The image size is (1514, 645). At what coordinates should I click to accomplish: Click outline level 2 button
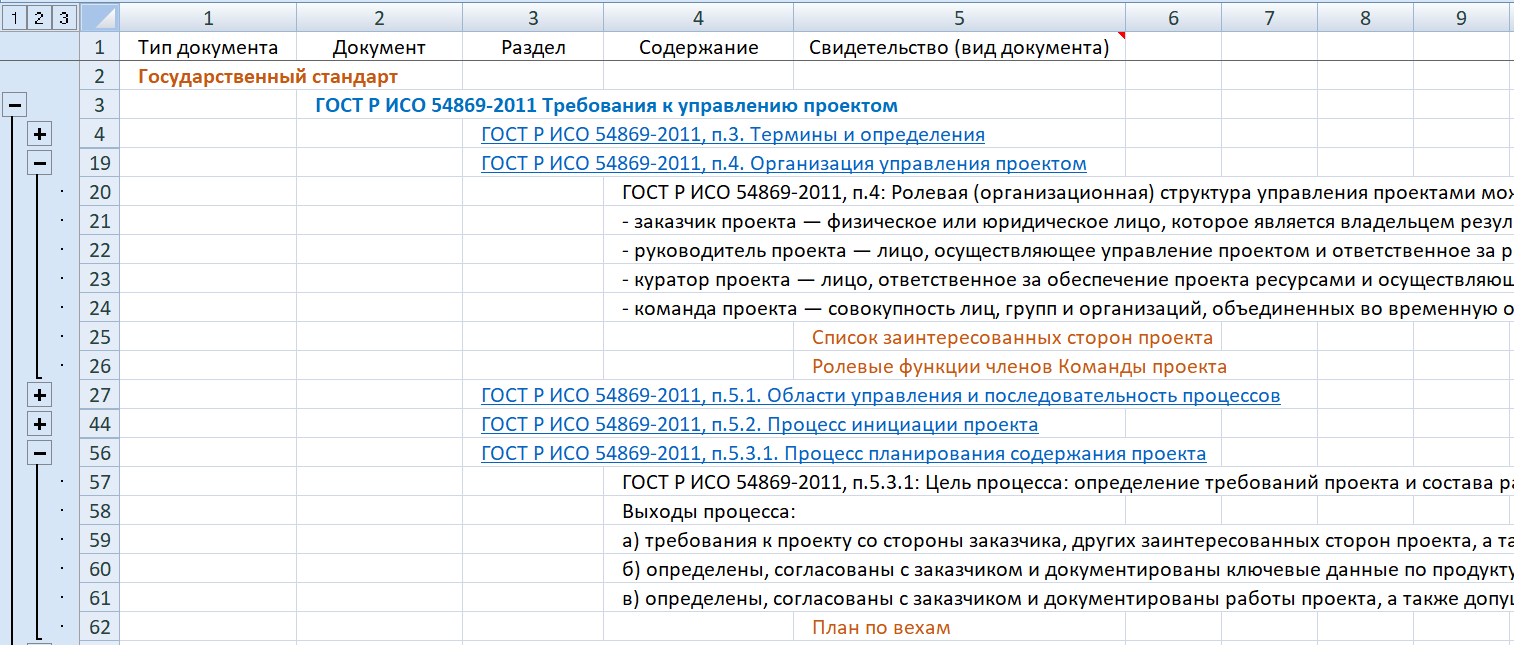(x=38, y=17)
